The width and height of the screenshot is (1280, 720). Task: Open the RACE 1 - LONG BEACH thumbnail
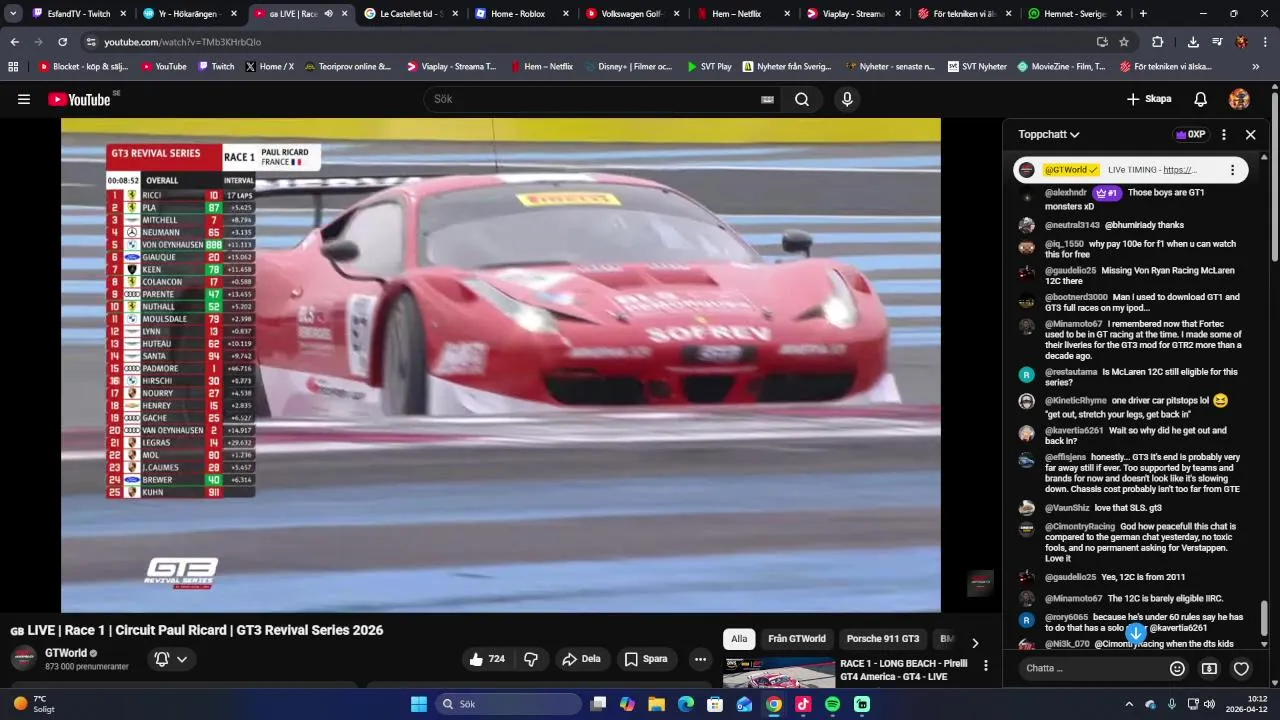pyautogui.click(x=779, y=674)
